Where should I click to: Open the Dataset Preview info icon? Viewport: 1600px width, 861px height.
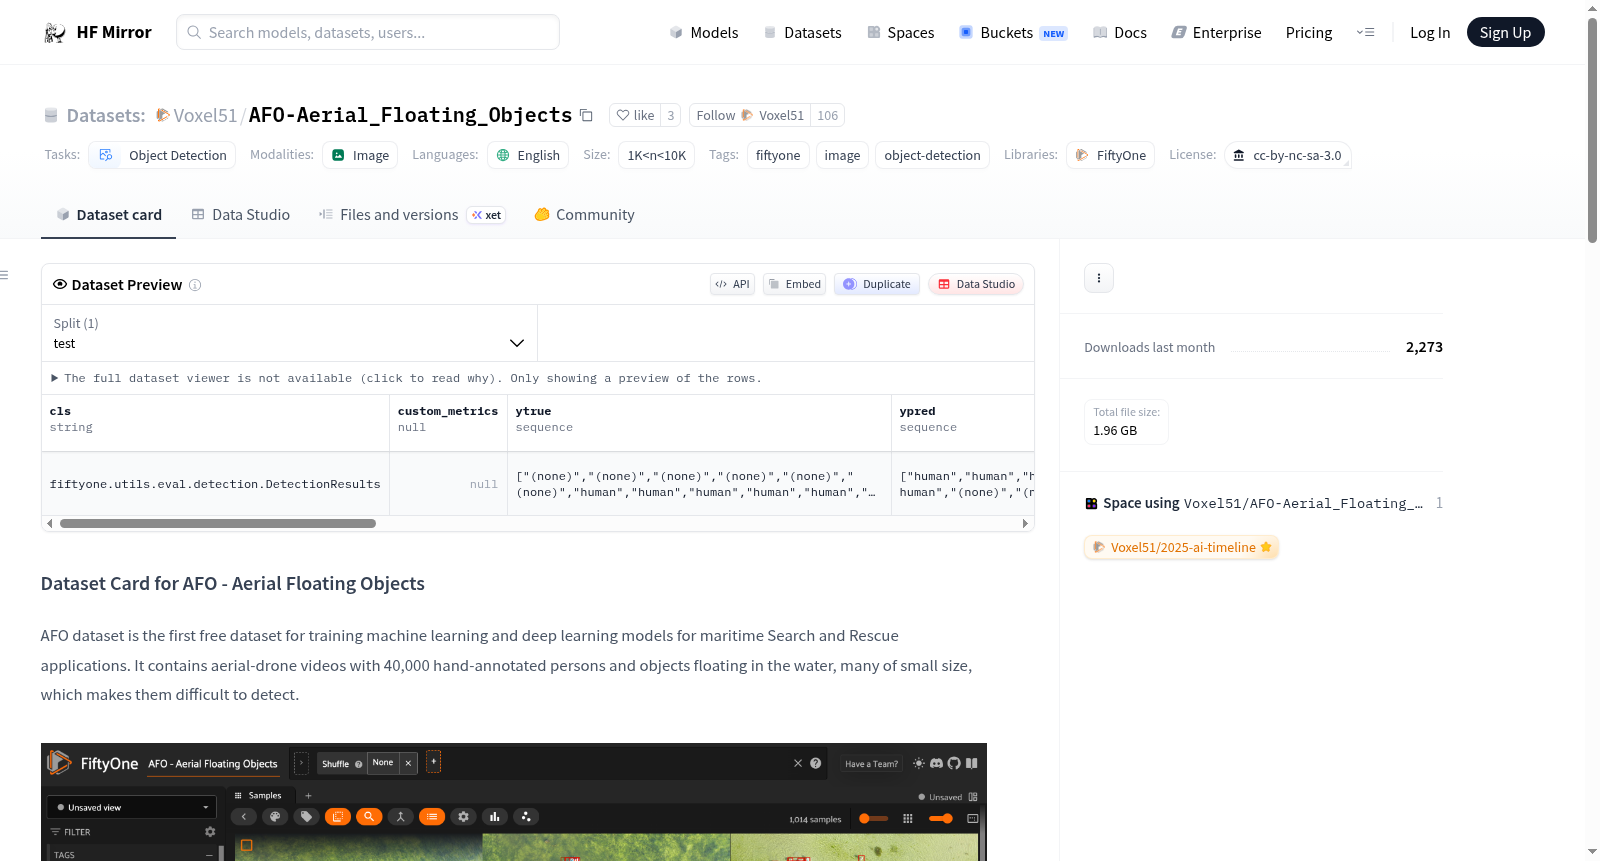pyautogui.click(x=195, y=285)
